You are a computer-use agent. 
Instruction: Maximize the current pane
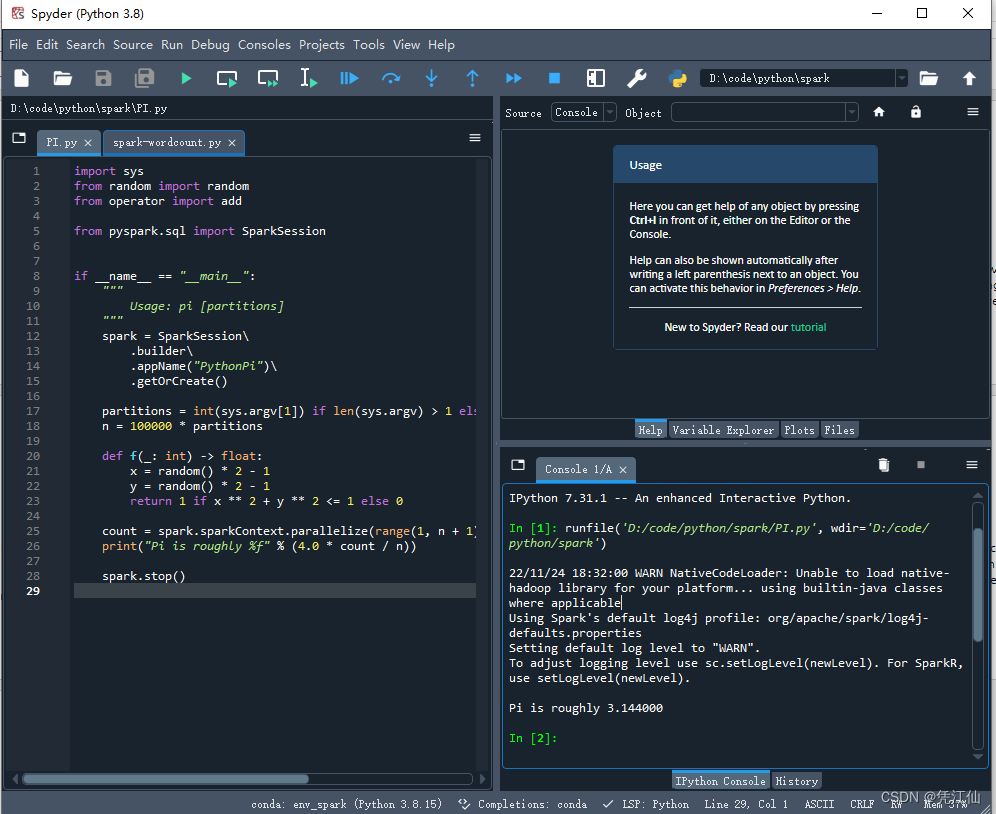(596, 78)
